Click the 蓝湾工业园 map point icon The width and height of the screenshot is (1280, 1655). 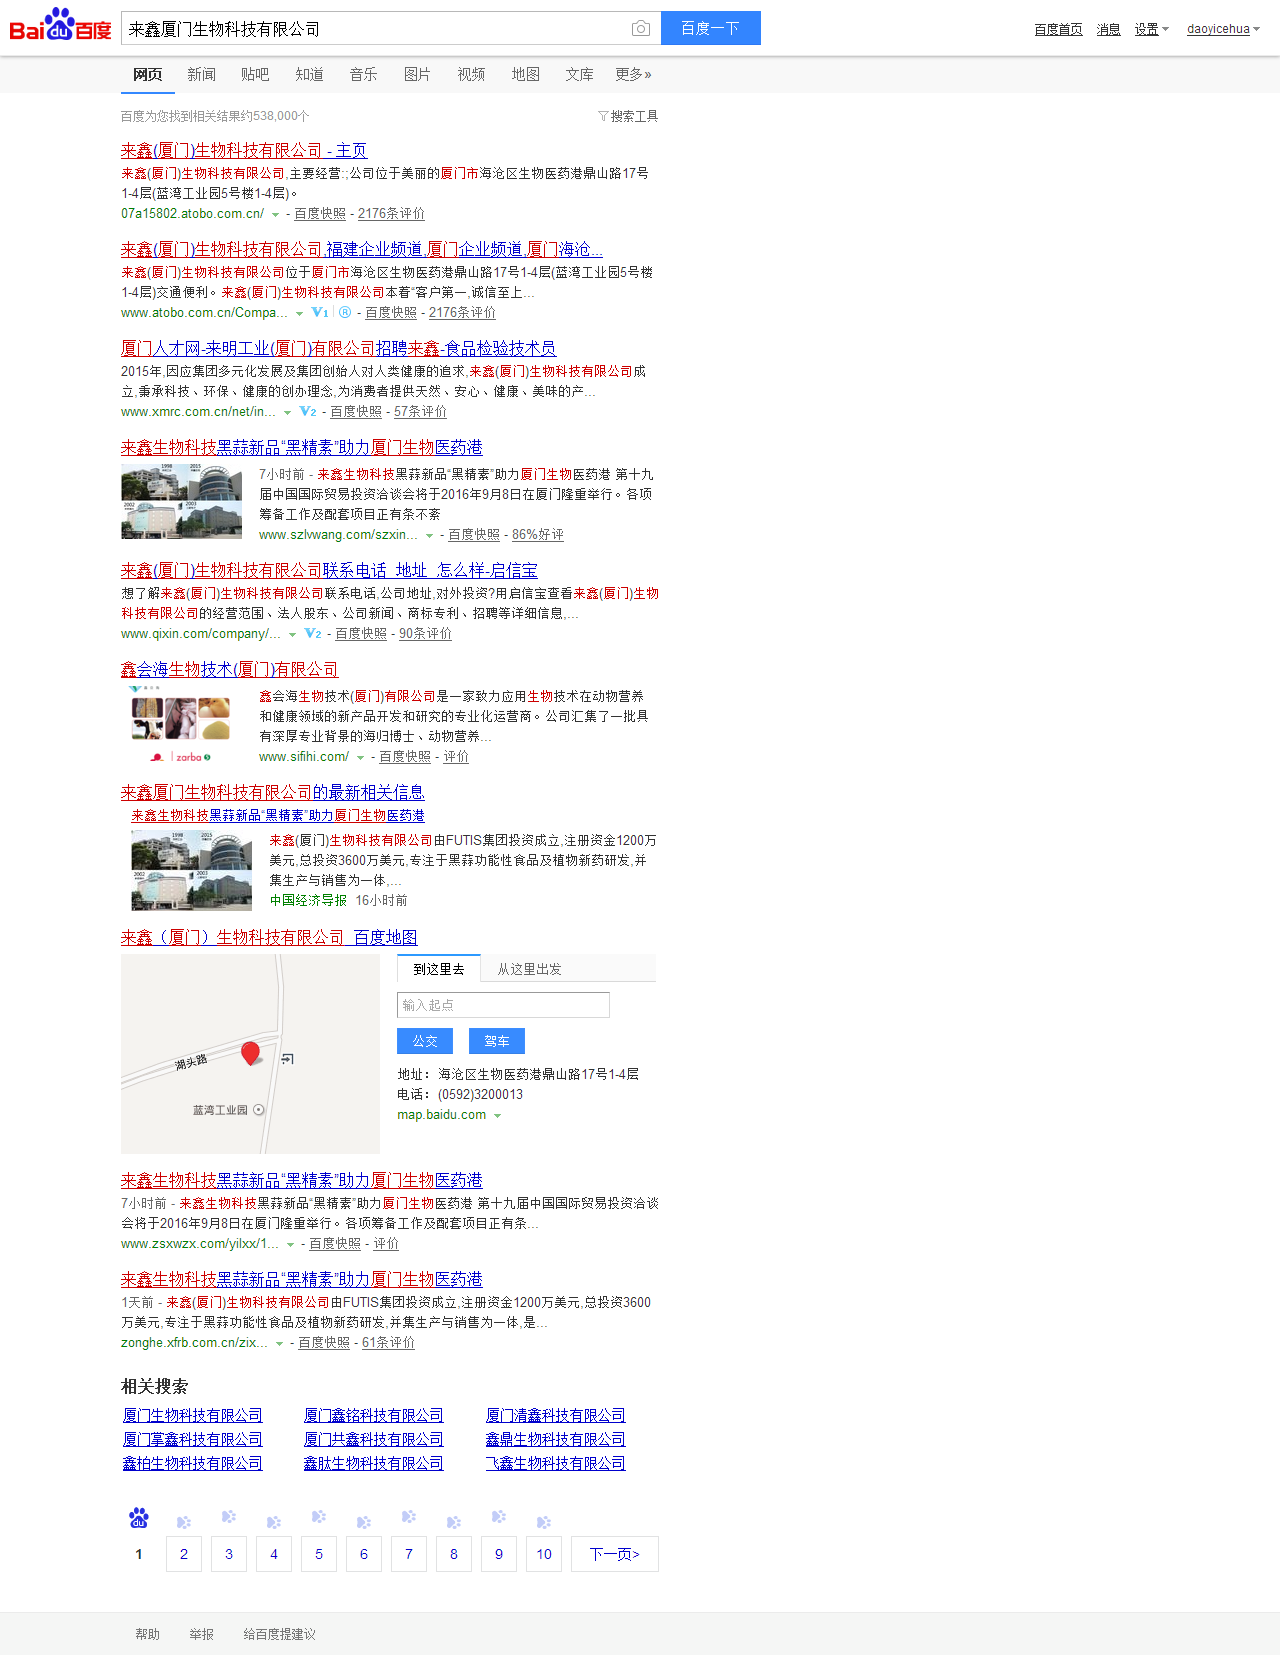(259, 1110)
